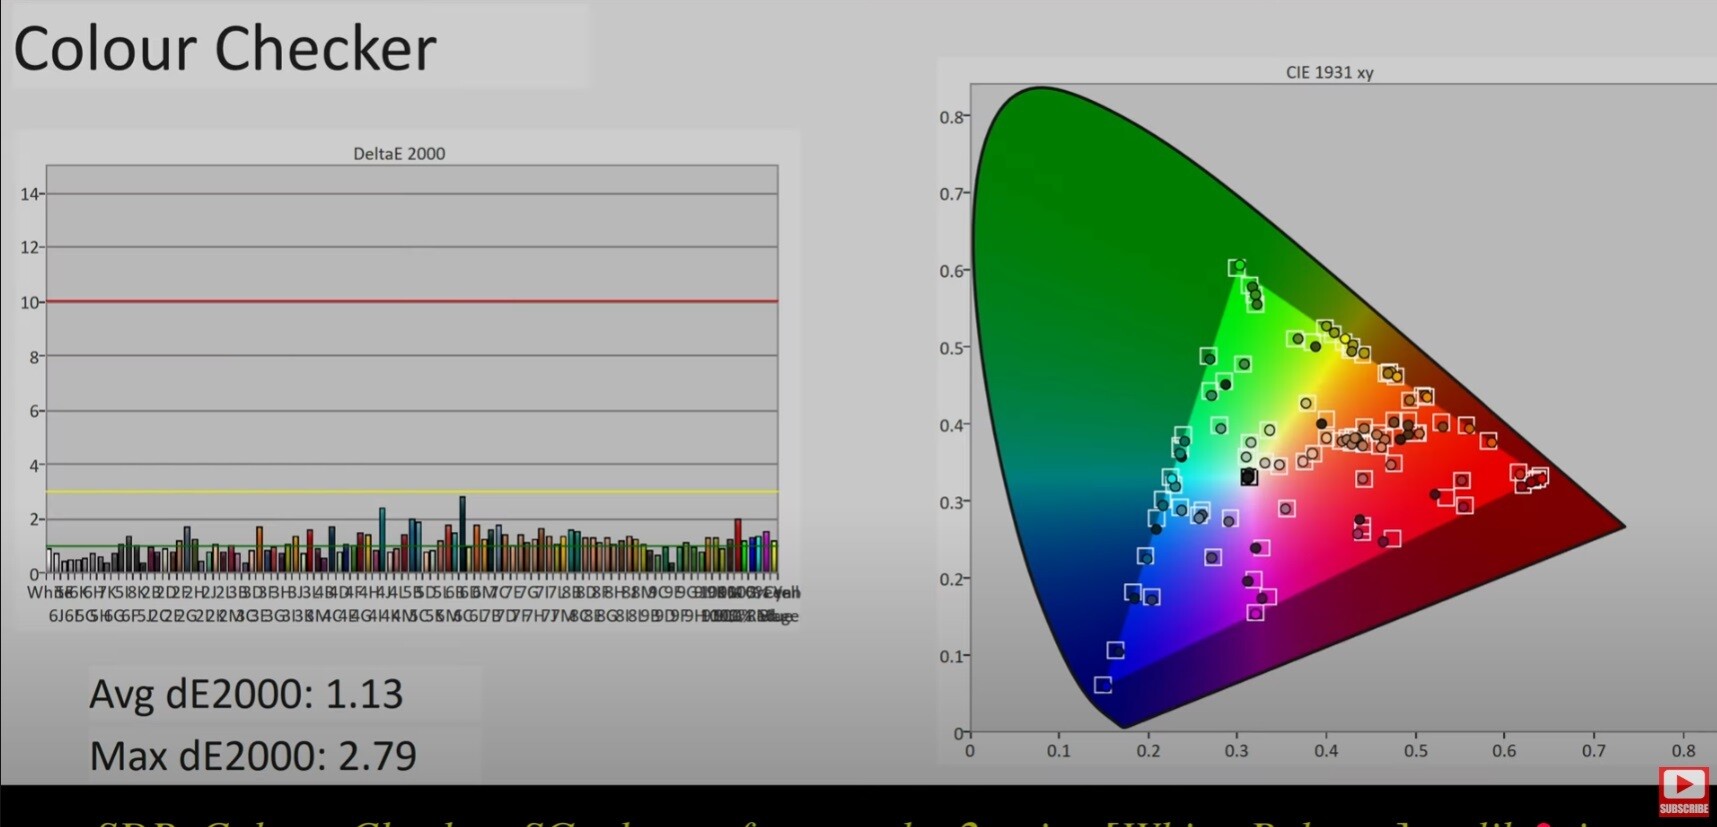Click the 2 label on the DeltaE axis

(x=34, y=519)
